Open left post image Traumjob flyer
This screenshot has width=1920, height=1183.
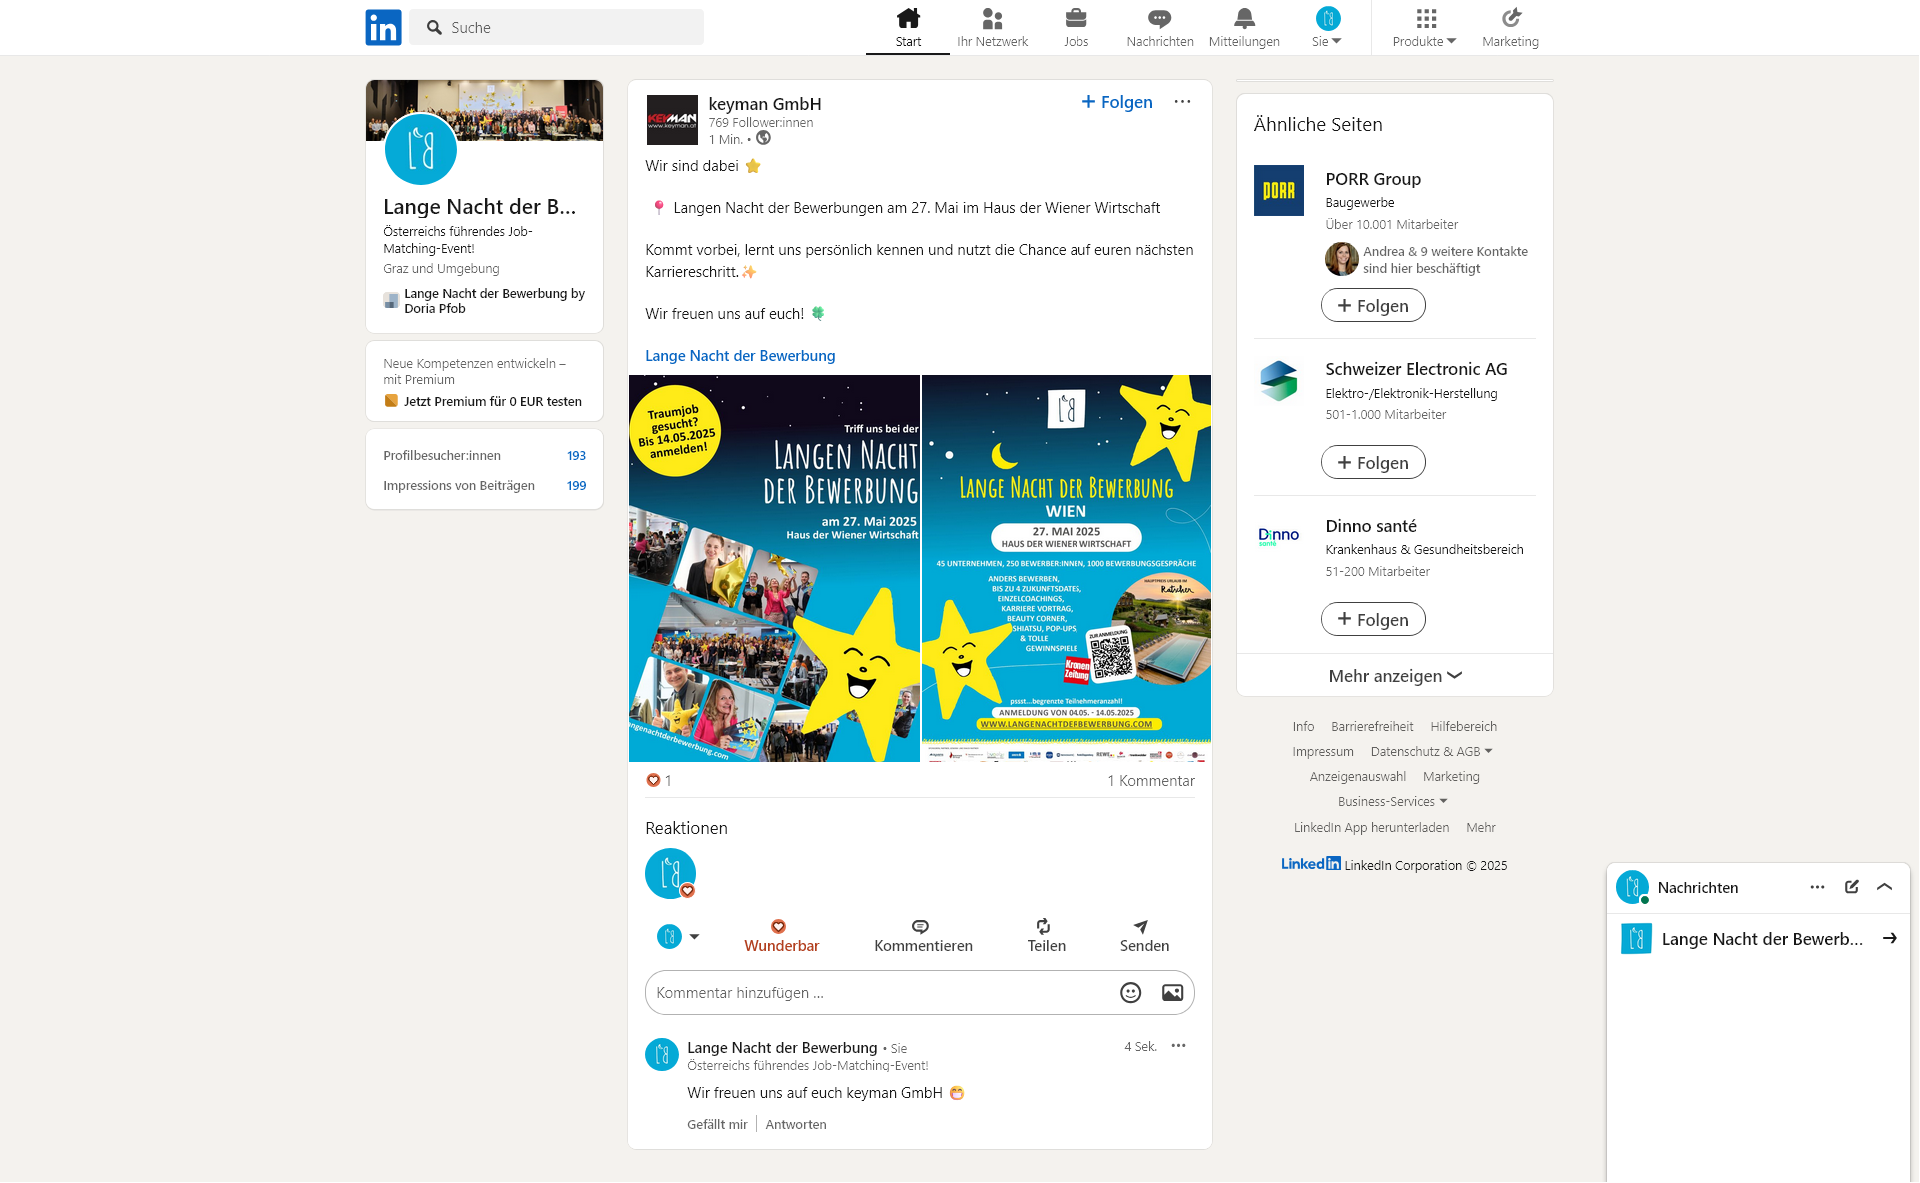tap(774, 568)
